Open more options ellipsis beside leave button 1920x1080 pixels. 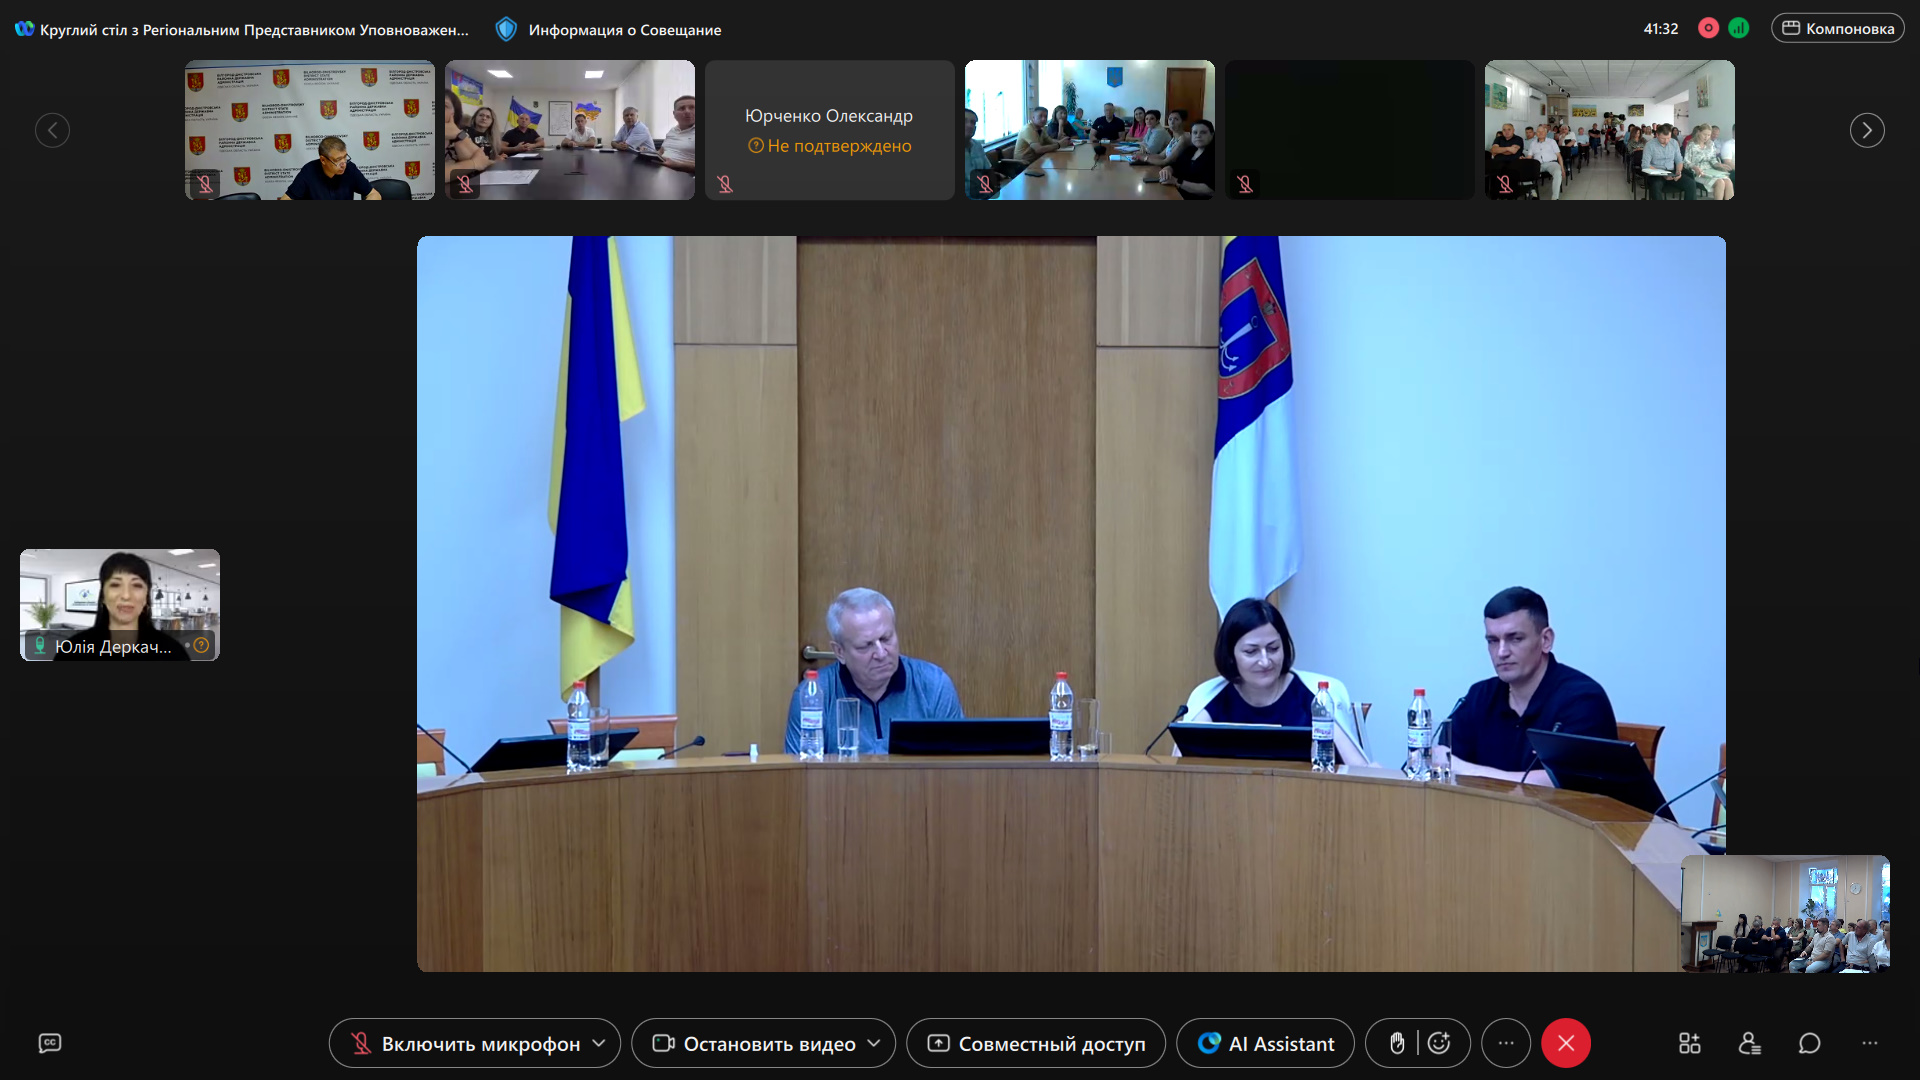pyautogui.click(x=1506, y=1043)
